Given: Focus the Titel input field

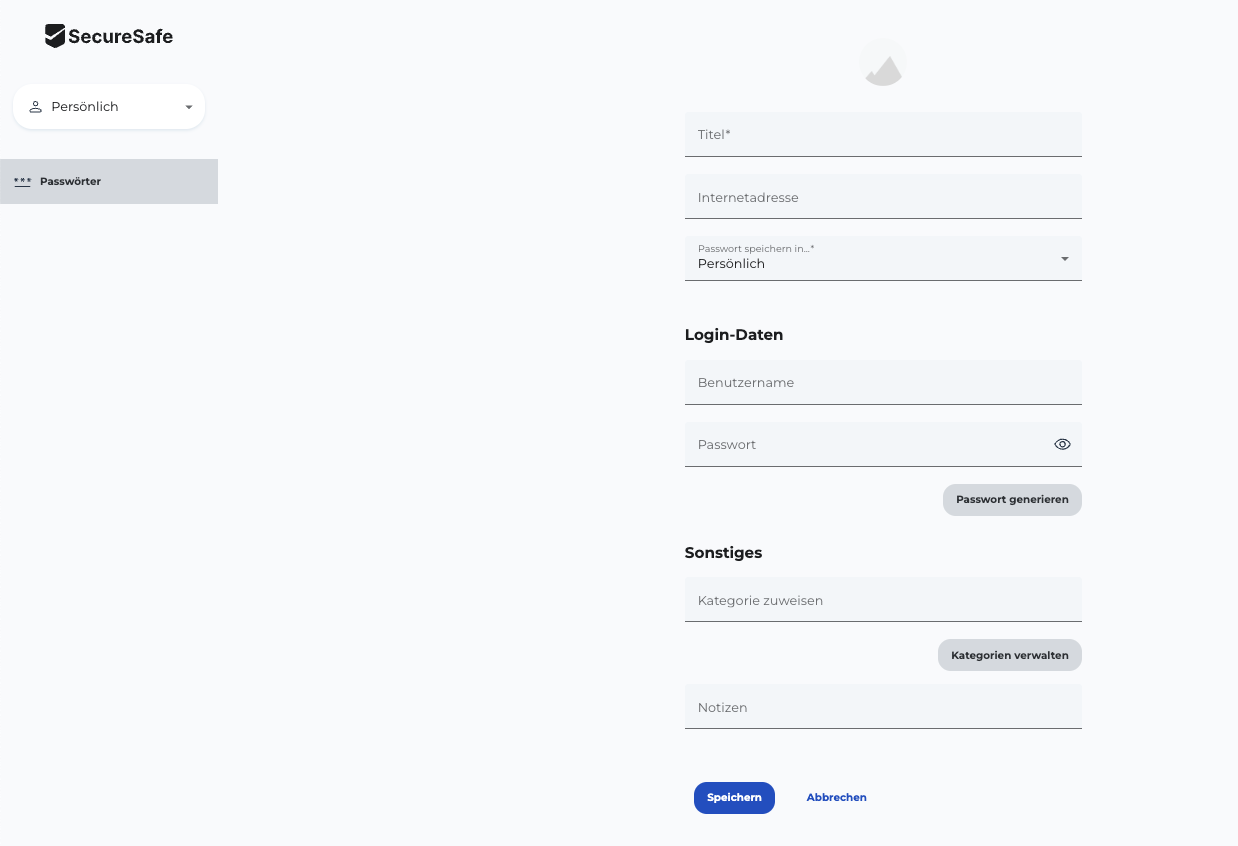Looking at the screenshot, I should pos(883,134).
